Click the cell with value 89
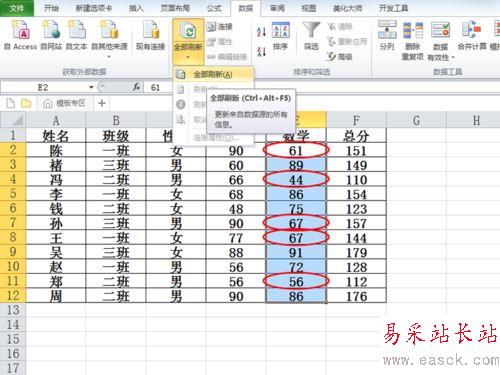Viewport: 500px width, 375px height. coord(296,165)
